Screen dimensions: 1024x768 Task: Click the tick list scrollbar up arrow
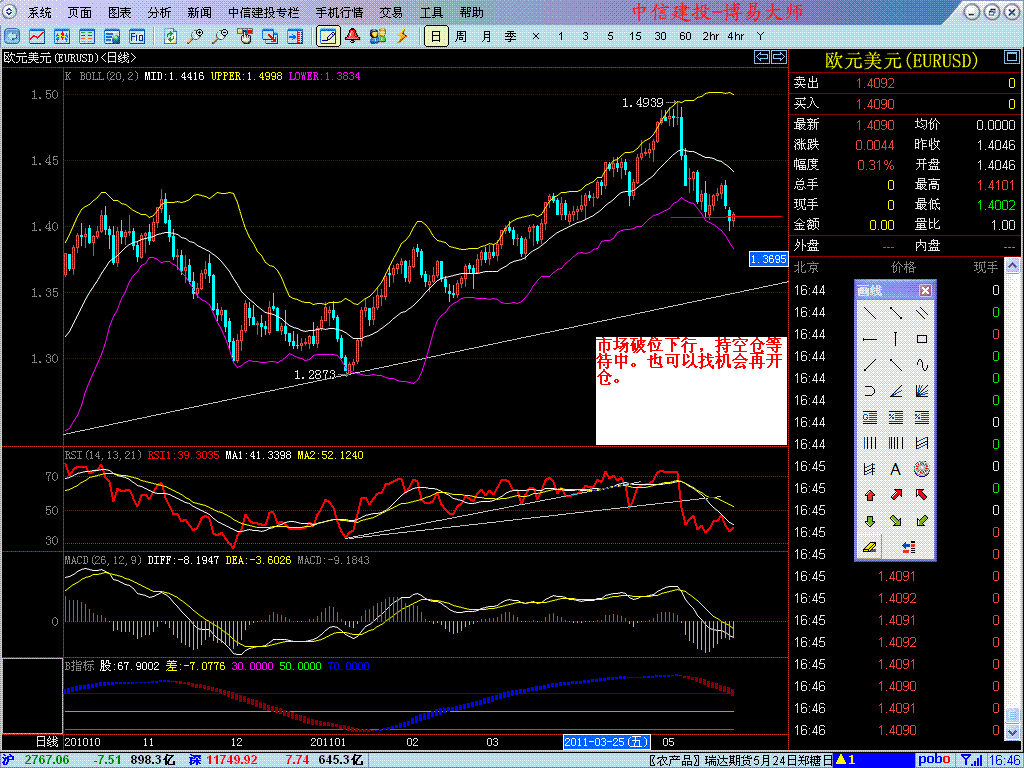(x=1012, y=264)
